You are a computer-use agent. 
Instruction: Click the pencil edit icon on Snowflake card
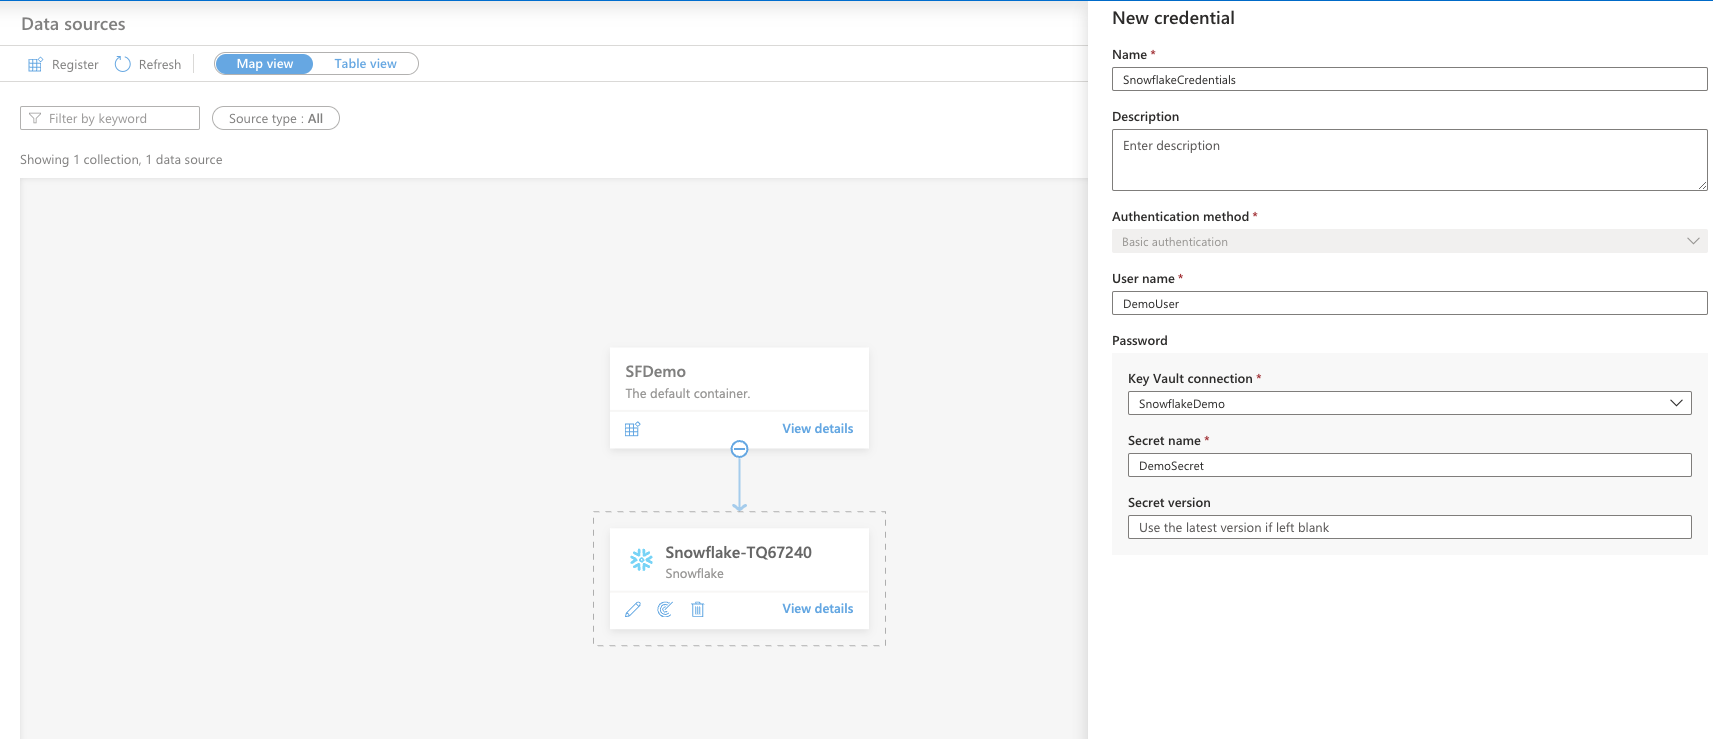(x=633, y=609)
